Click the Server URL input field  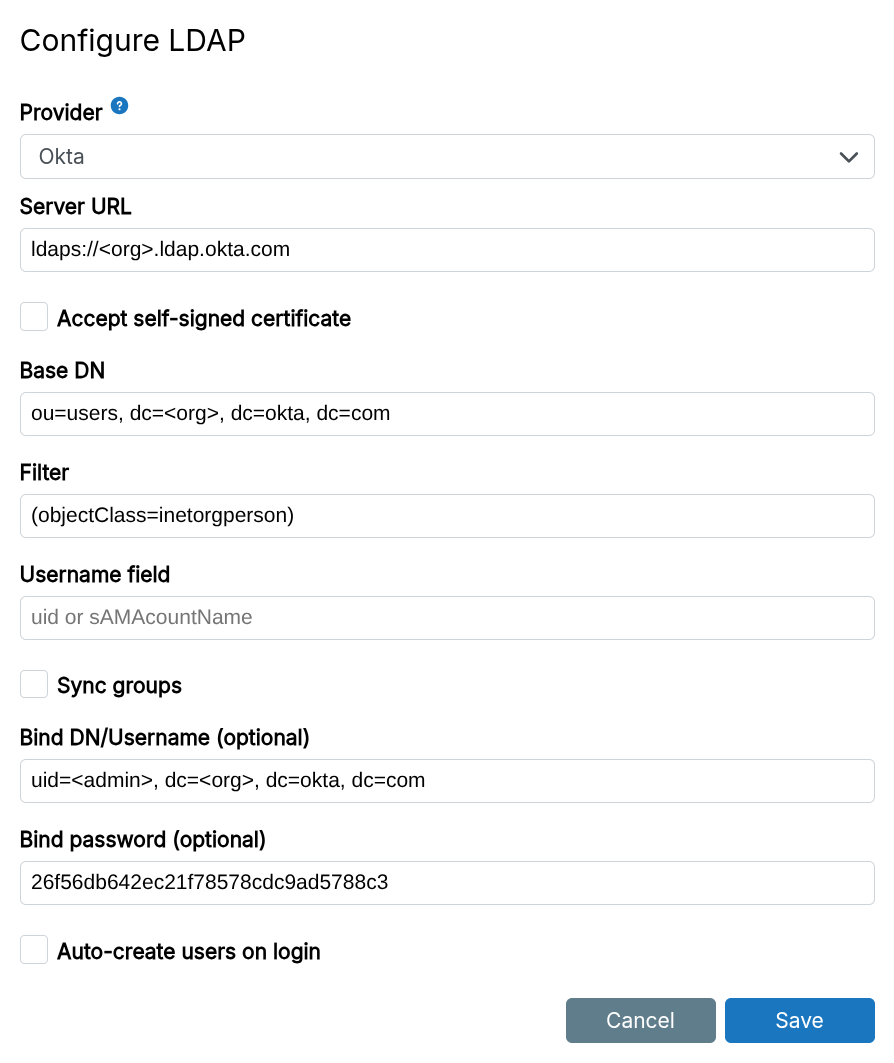(447, 250)
